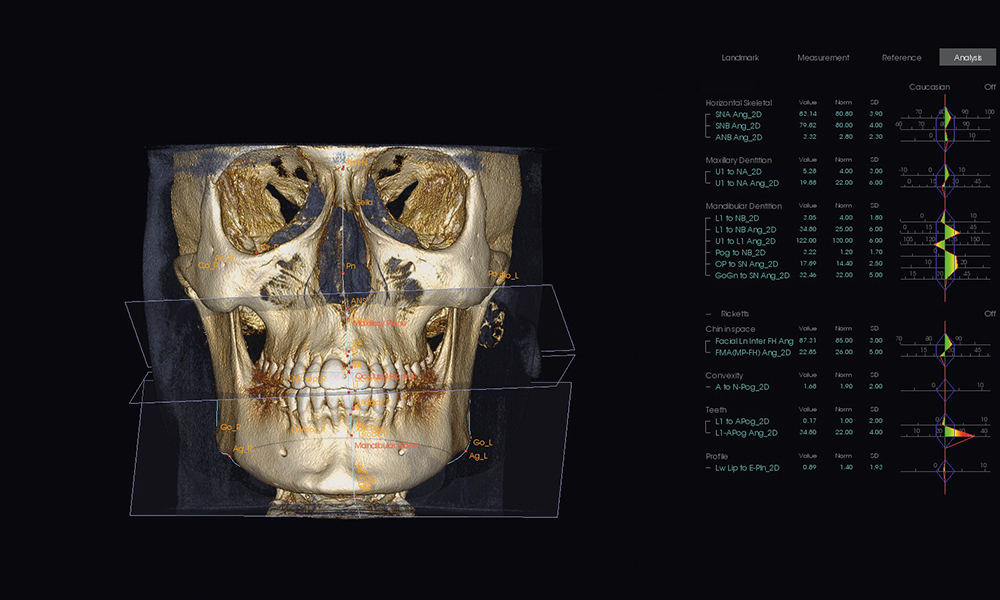Toggle the Caucasian analysis Off switch
The width and height of the screenshot is (1000, 600).
[989, 87]
